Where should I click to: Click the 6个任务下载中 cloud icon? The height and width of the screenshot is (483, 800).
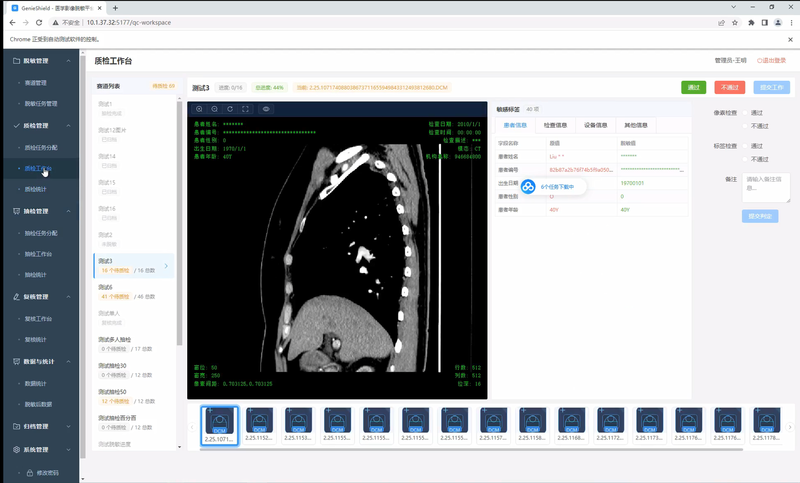click(528, 187)
